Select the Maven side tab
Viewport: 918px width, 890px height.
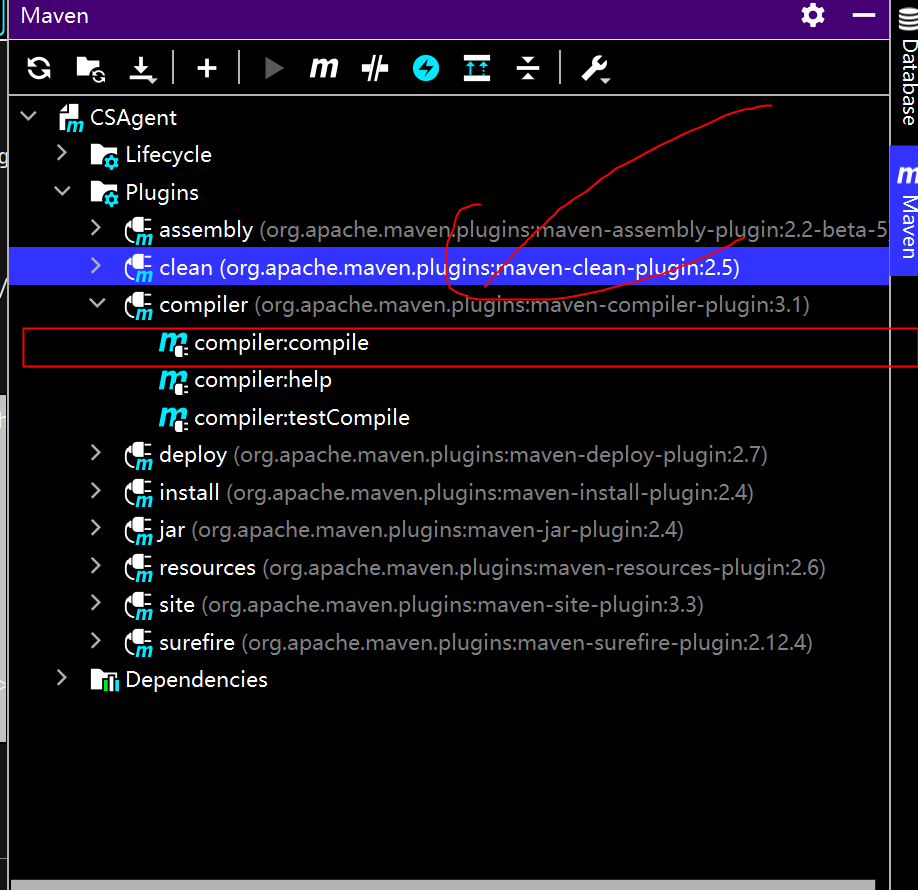coord(906,211)
